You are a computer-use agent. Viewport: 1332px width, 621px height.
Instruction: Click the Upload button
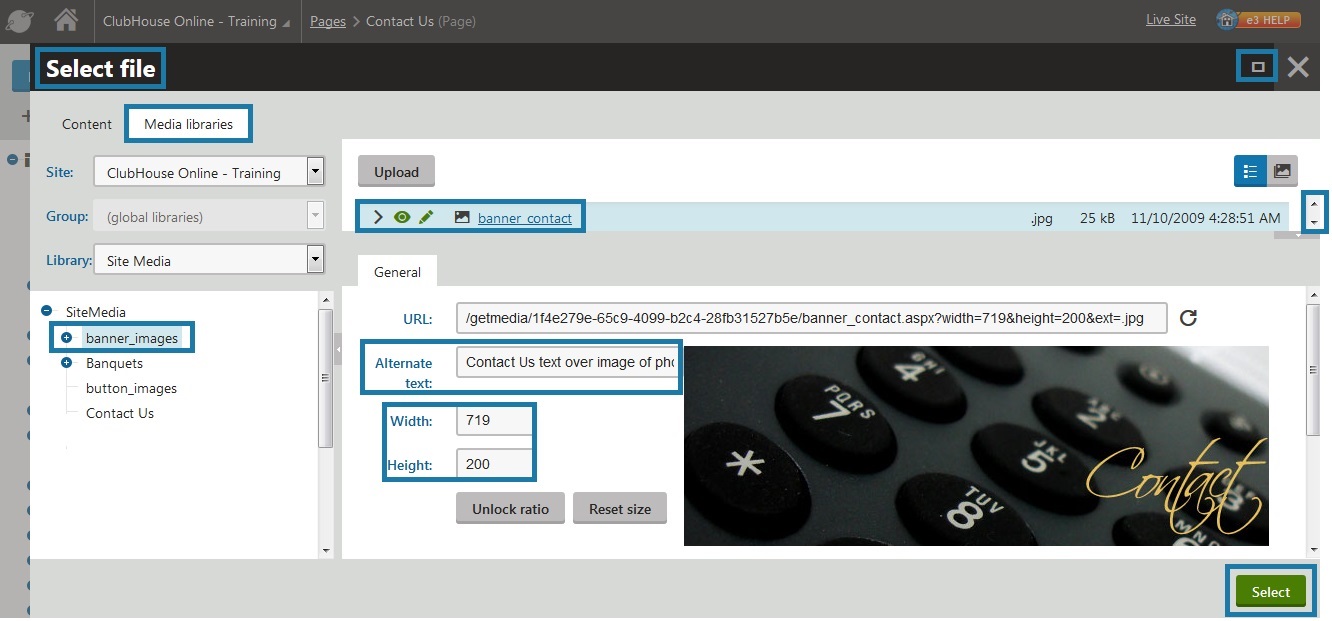coord(396,172)
